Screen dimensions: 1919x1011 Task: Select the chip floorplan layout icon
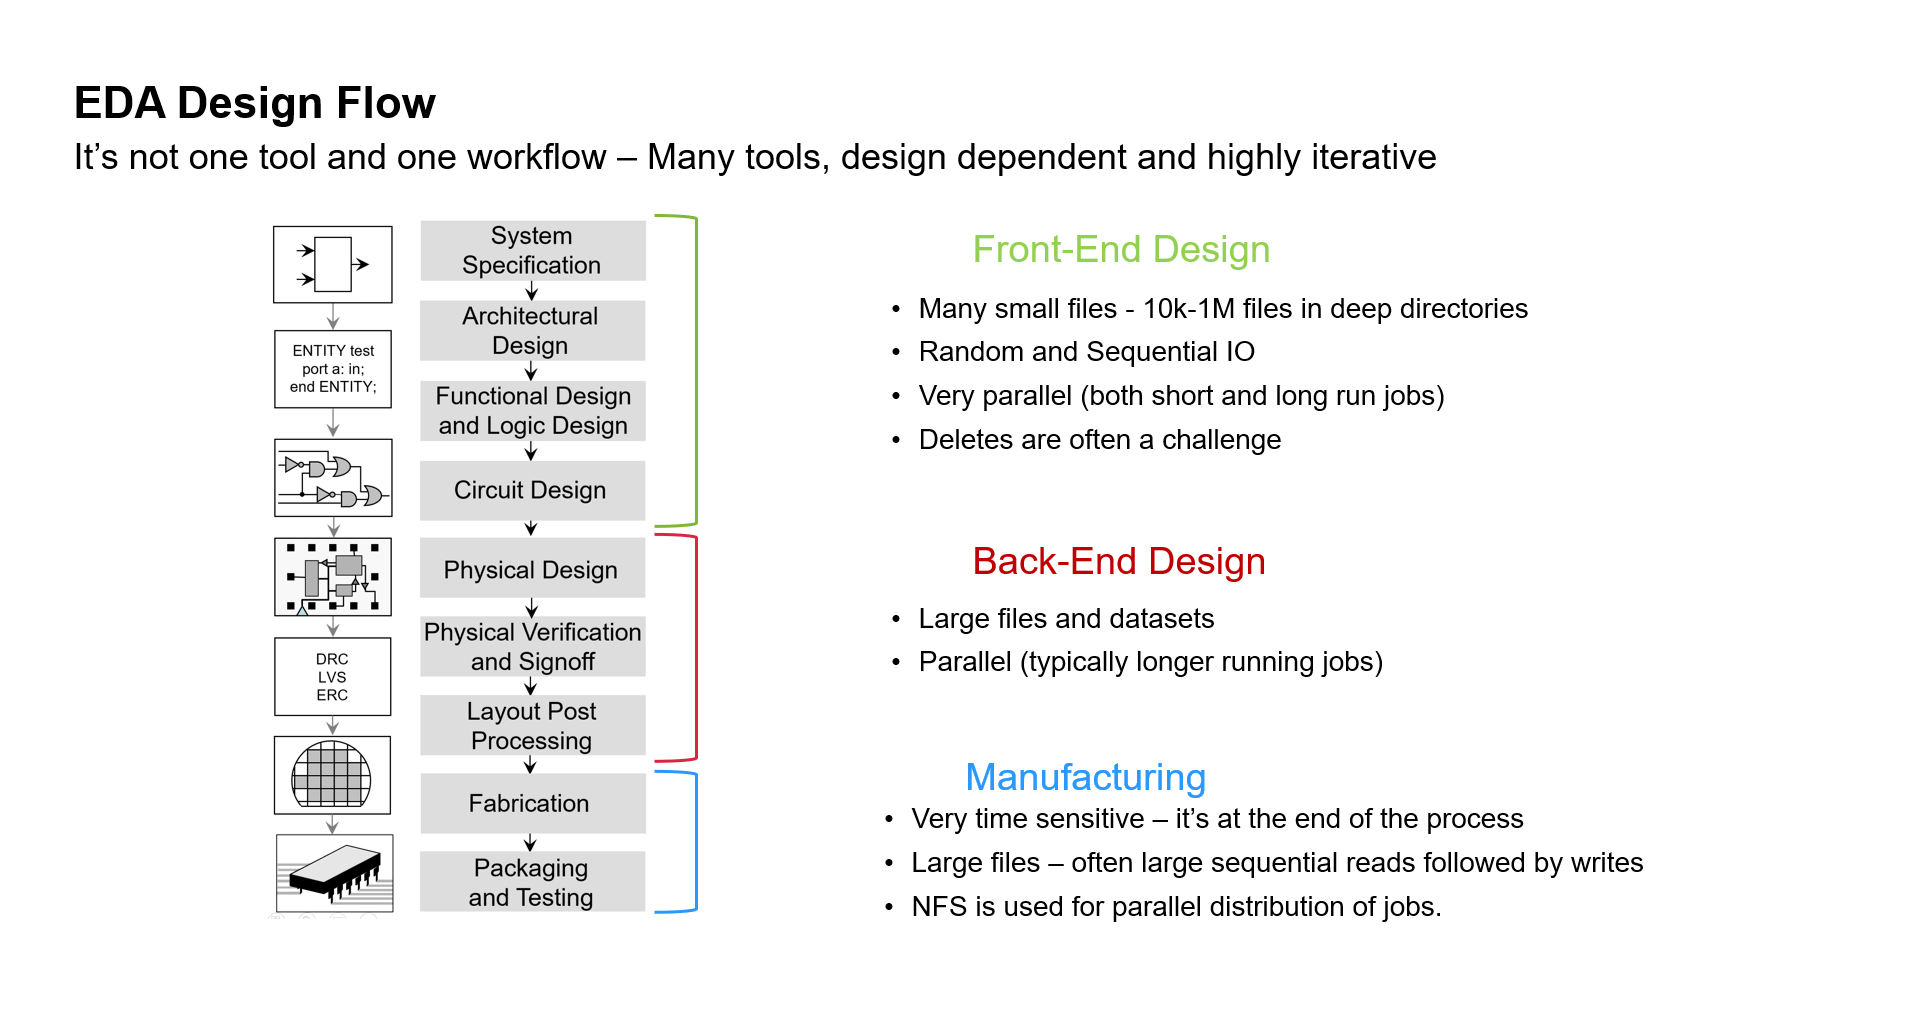pyautogui.click(x=332, y=577)
